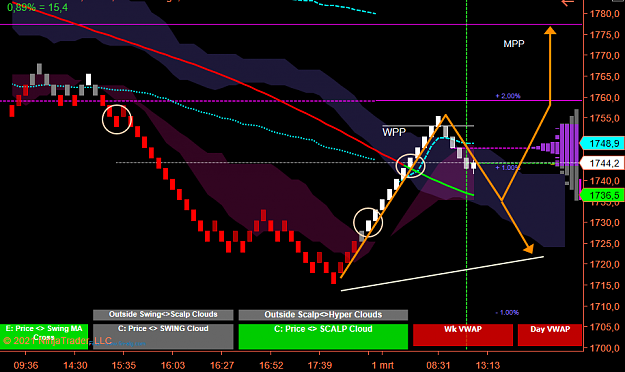Click the 1705,0 price scale label
The image size is (625, 372).
point(604,327)
